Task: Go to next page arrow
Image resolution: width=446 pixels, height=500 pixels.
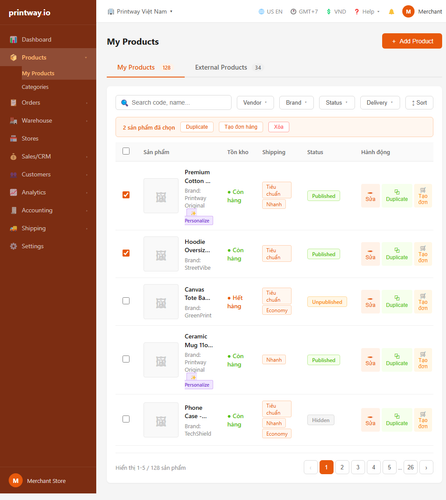Action: pos(426,467)
